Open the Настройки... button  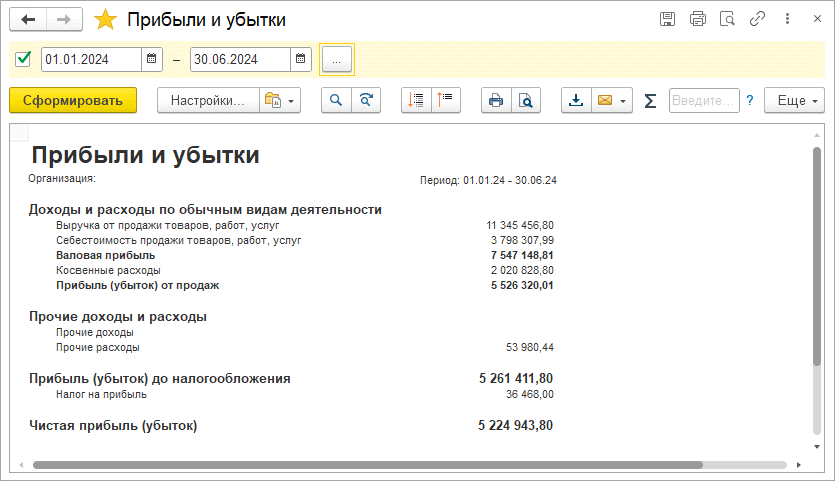coord(207,100)
